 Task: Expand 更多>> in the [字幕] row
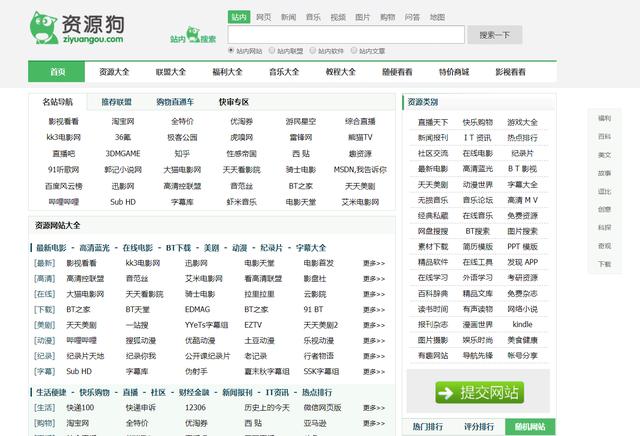[374, 371]
